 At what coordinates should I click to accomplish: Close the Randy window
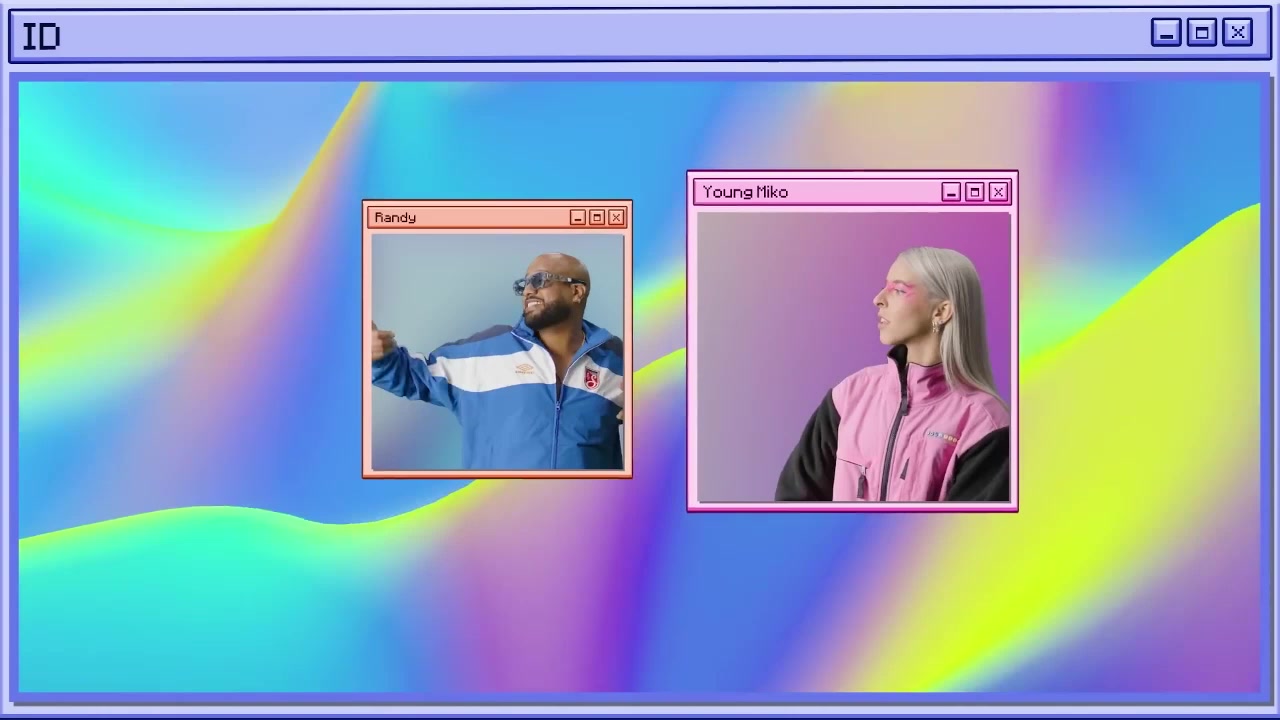[x=616, y=217]
